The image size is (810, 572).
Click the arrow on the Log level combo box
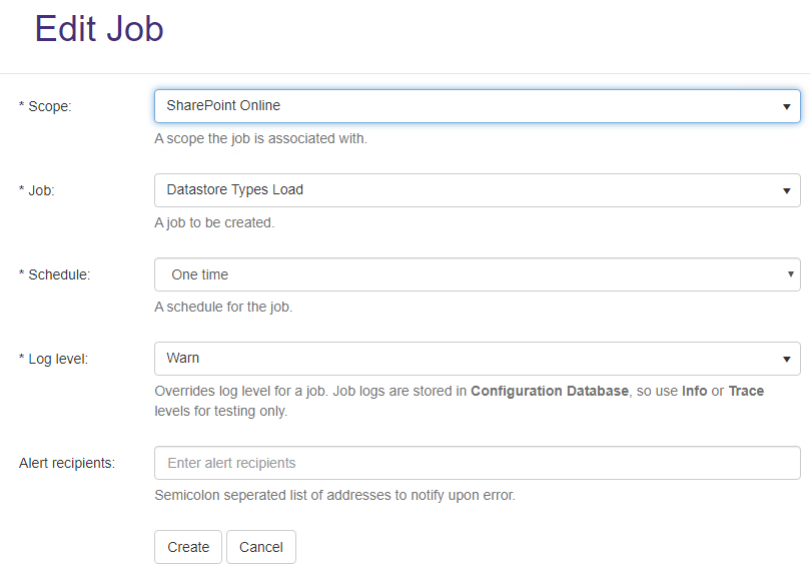787,358
